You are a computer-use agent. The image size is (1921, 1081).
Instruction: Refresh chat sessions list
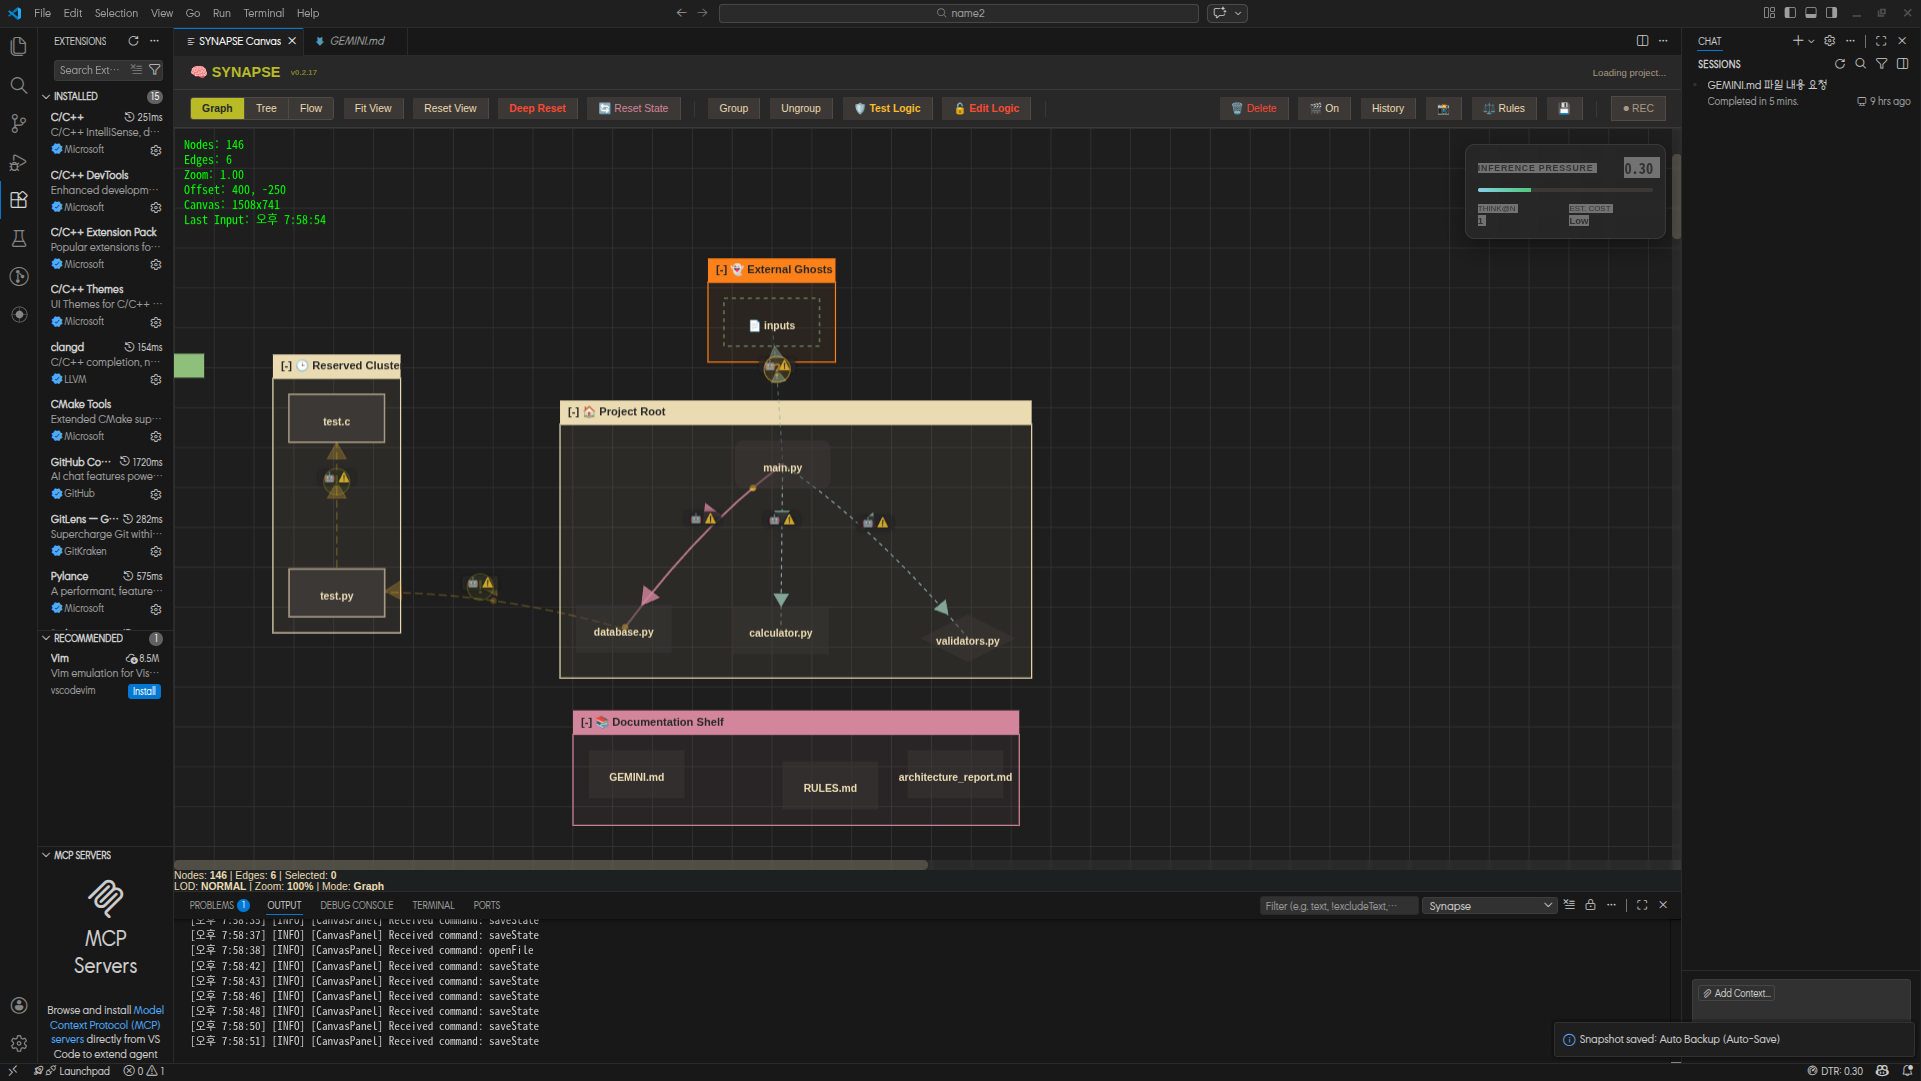(x=1839, y=64)
